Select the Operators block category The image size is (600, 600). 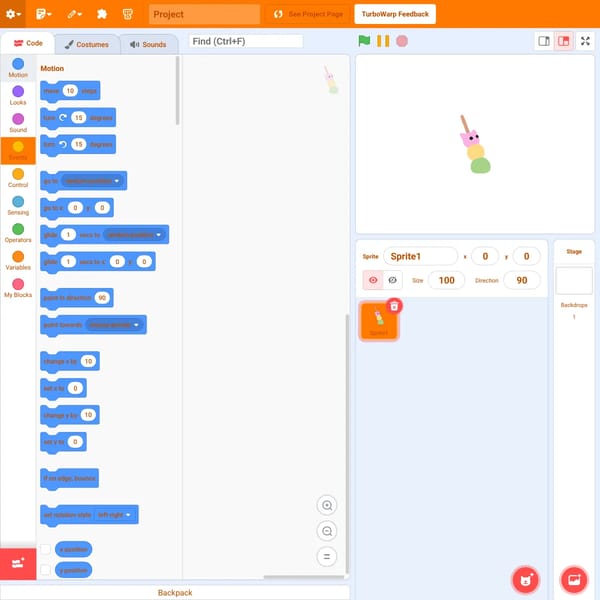click(18, 233)
